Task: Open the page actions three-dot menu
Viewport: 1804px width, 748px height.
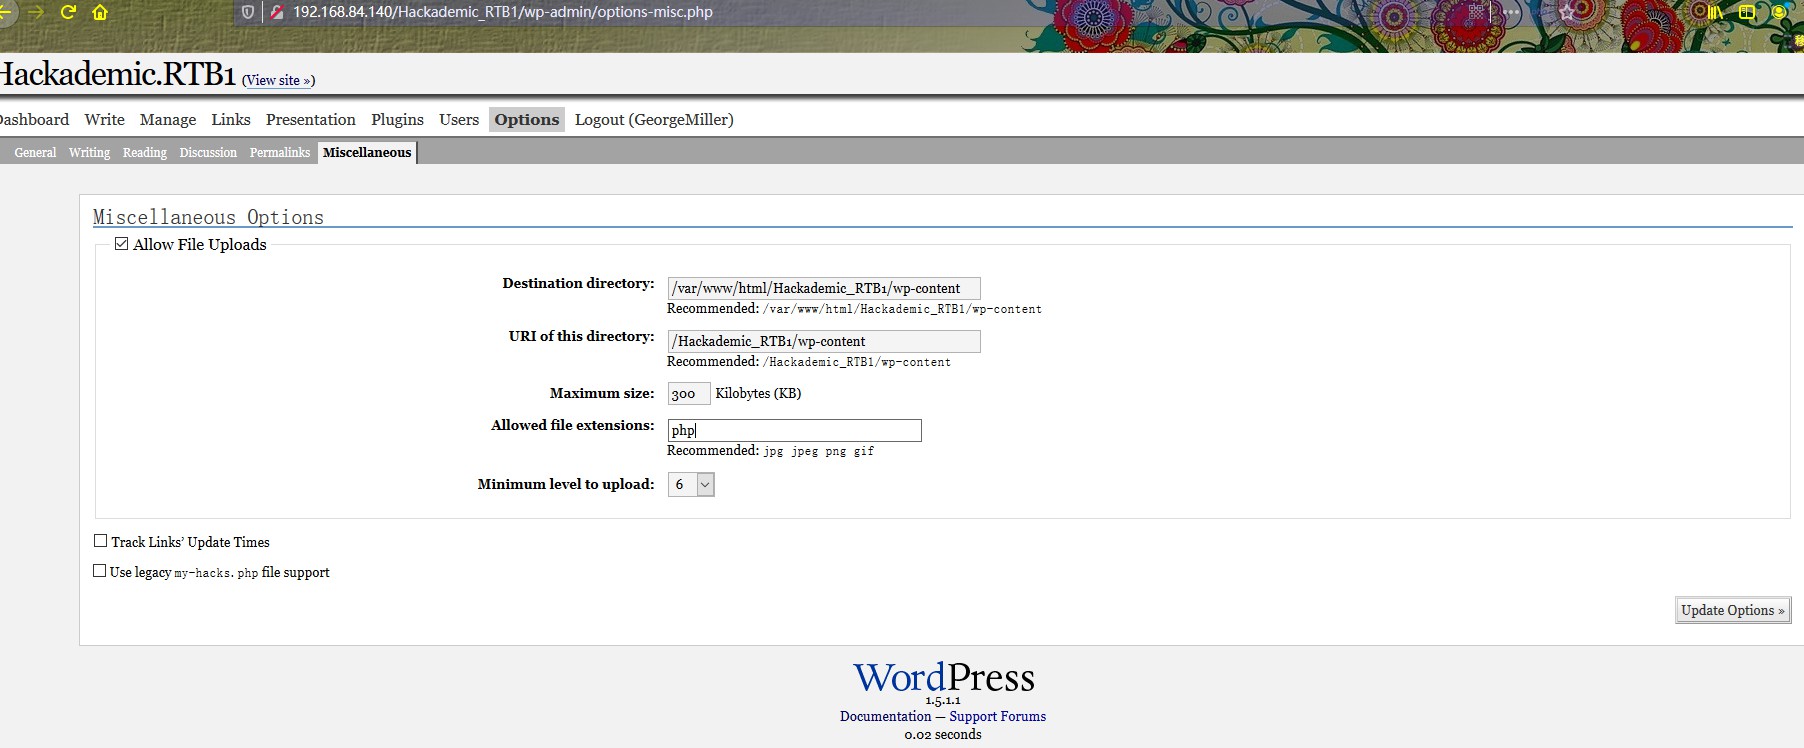Action: (1511, 12)
